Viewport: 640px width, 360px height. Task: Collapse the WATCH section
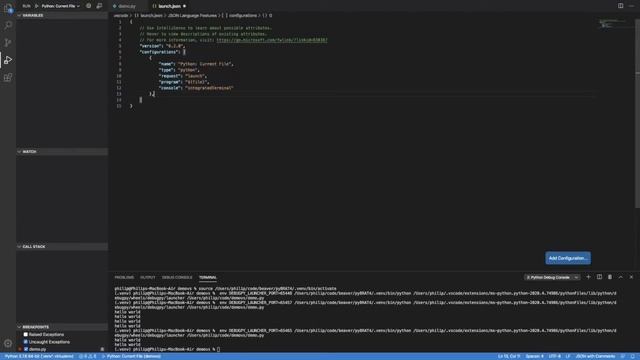[62, 151]
